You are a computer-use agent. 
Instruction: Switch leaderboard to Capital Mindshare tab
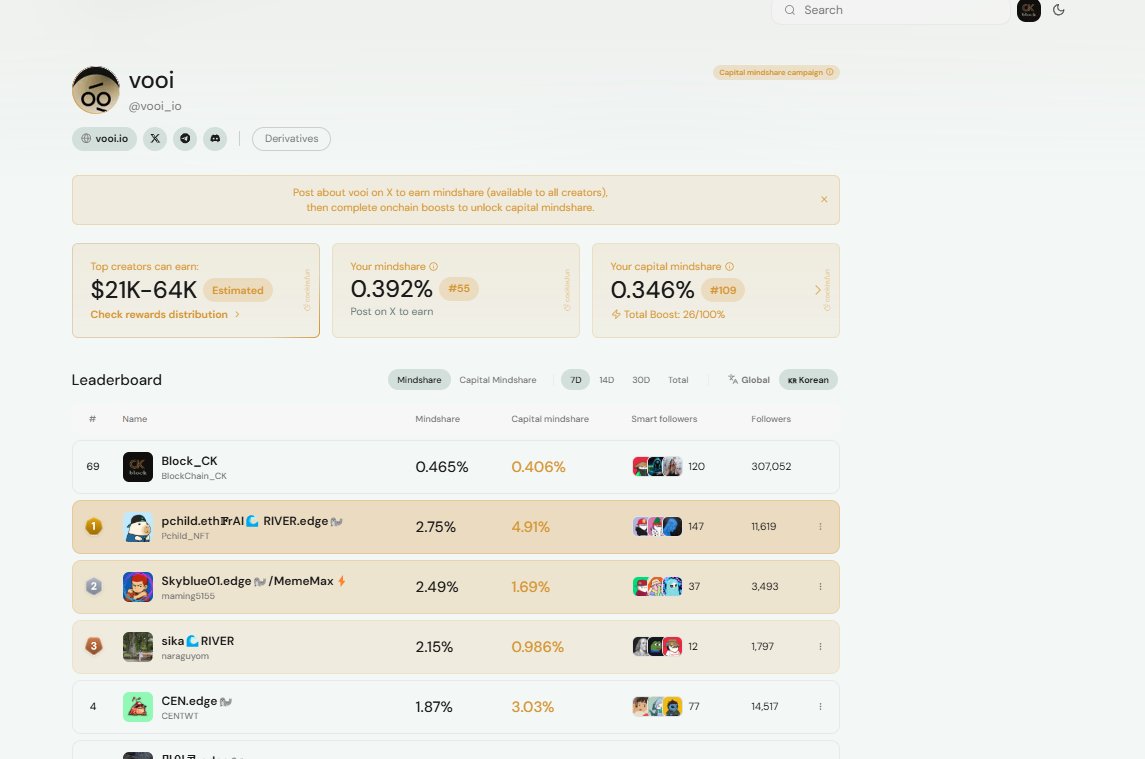pyautogui.click(x=498, y=380)
